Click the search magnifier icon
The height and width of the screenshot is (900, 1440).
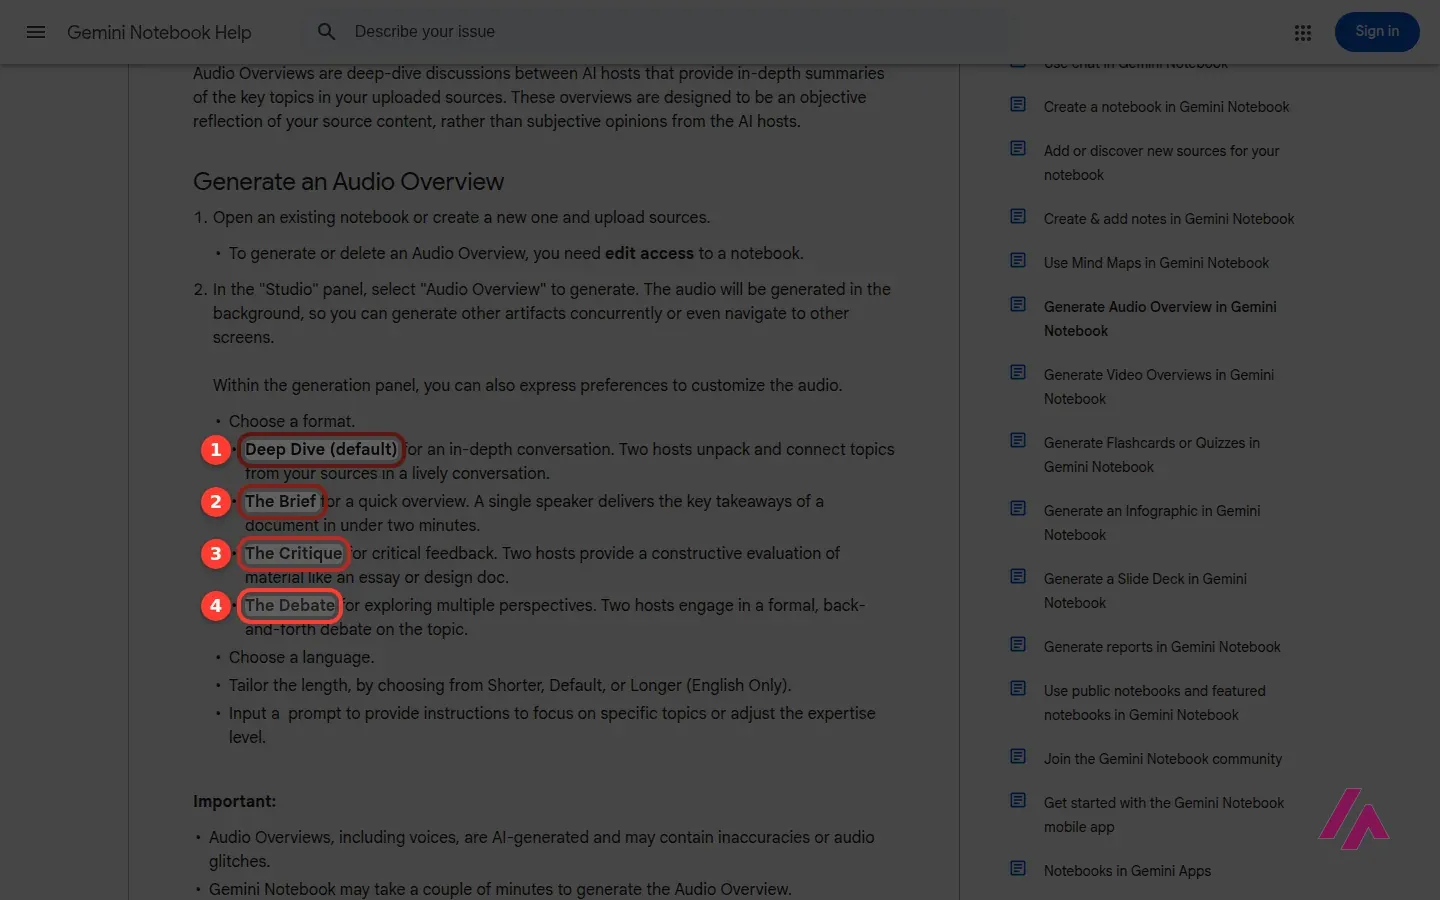pyautogui.click(x=327, y=32)
